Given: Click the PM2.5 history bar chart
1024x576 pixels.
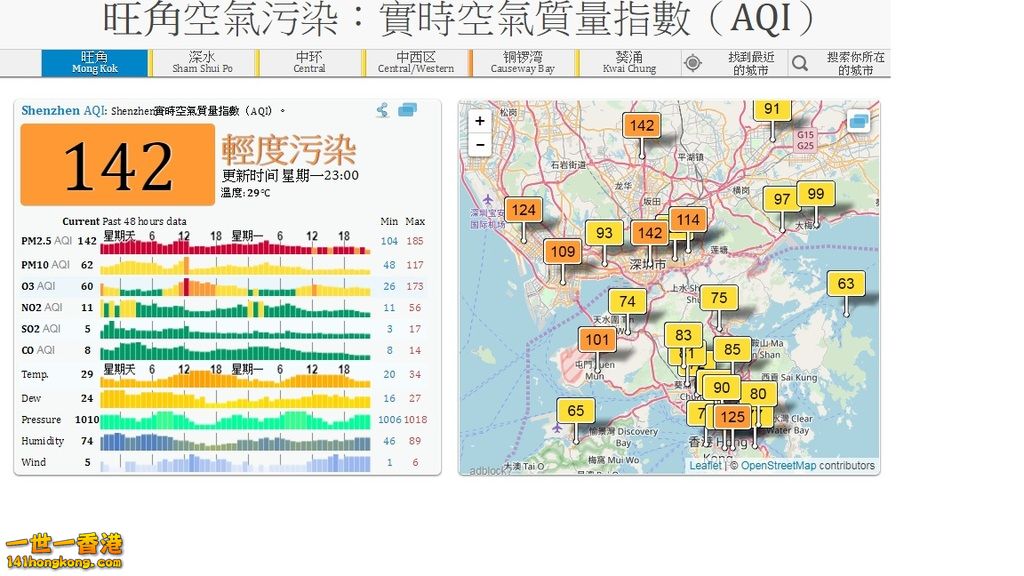Looking at the screenshot, I should click(x=235, y=241).
